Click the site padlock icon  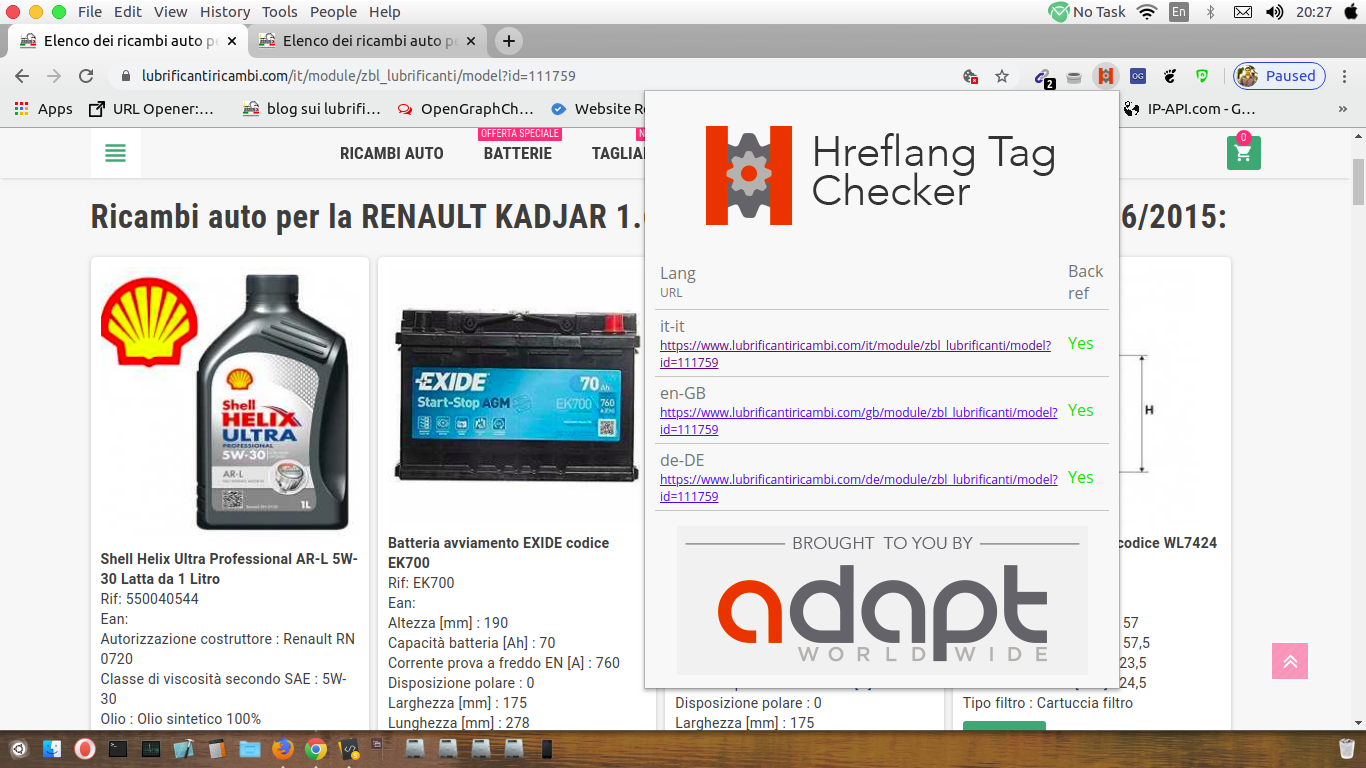click(x=126, y=76)
